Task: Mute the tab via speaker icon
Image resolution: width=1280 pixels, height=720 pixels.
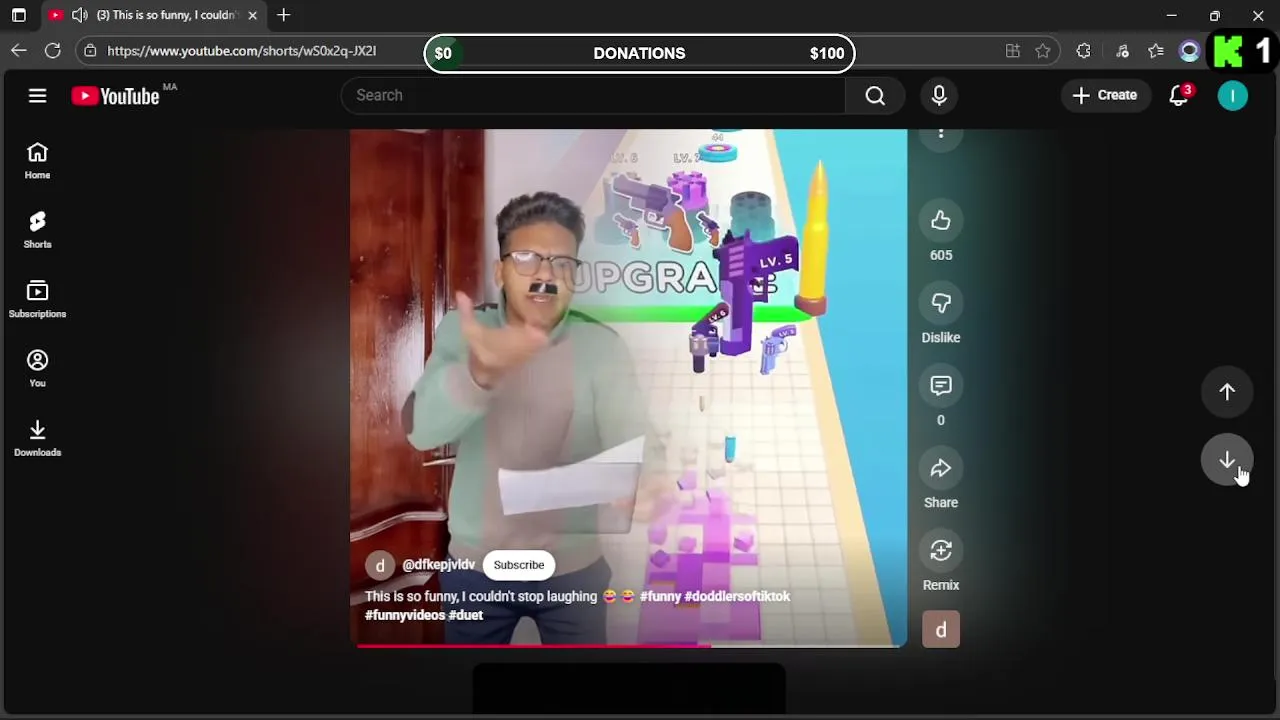Action: pos(79,15)
